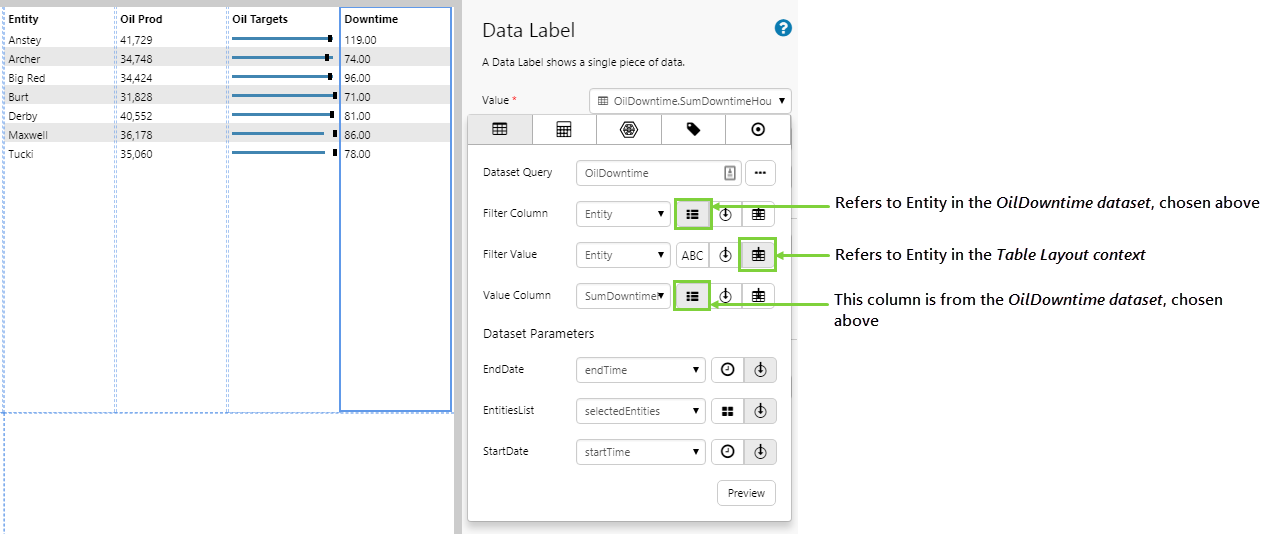Image resolution: width=1264 pixels, height=534 pixels.
Task: Click the help question mark icon
Action: coord(783,28)
